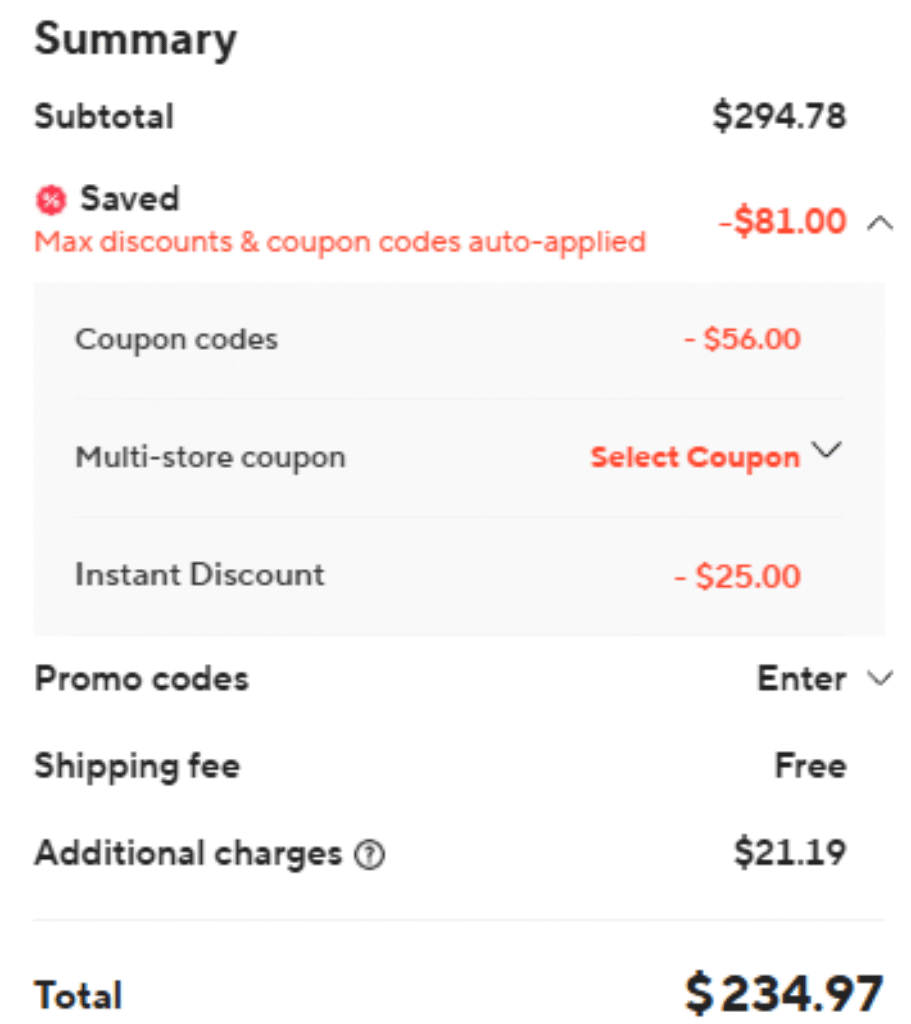This screenshot has width=911, height=1024.
Task: Click the -$56.00 coupon codes amount
Action: pyautogui.click(x=742, y=339)
